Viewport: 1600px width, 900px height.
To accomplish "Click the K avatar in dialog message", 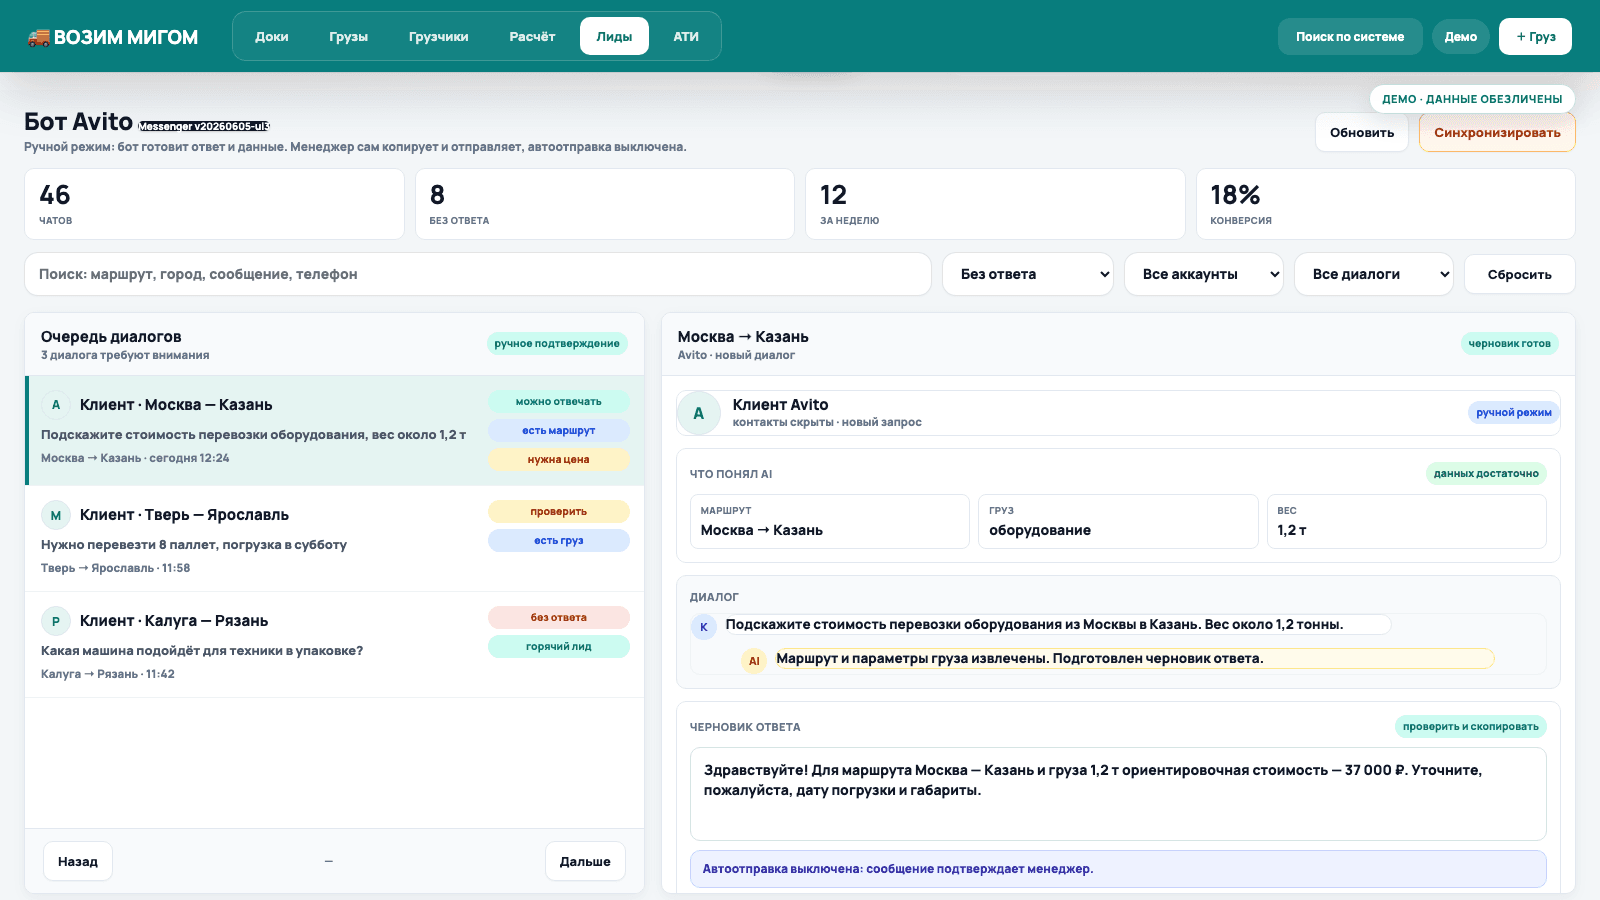I will (x=704, y=627).
